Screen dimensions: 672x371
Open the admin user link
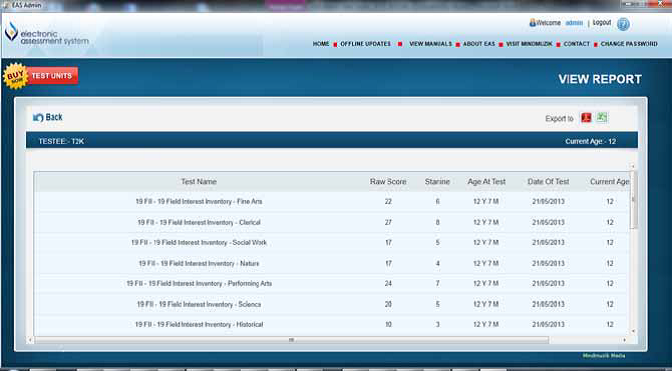pyautogui.click(x=574, y=23)
